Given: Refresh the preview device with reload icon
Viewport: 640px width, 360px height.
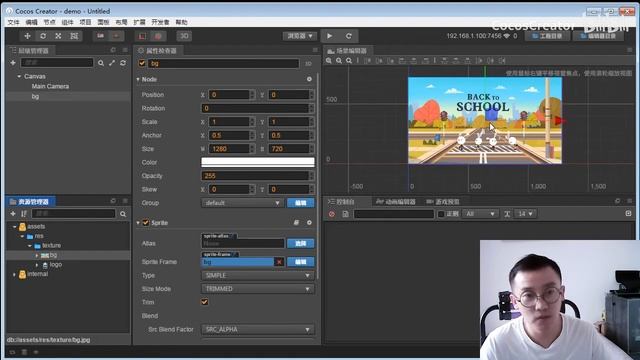Looking at the screenshot, I should 349,36.
